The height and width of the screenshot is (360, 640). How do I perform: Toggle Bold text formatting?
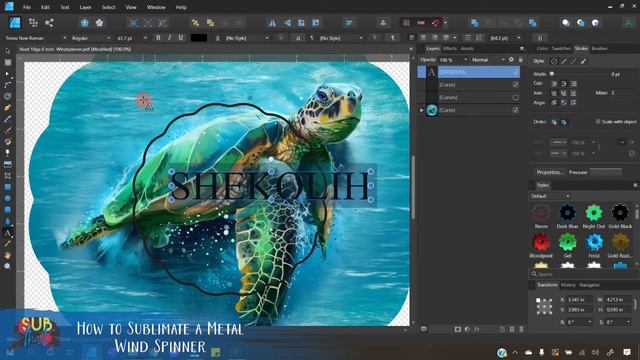[158, 38]
